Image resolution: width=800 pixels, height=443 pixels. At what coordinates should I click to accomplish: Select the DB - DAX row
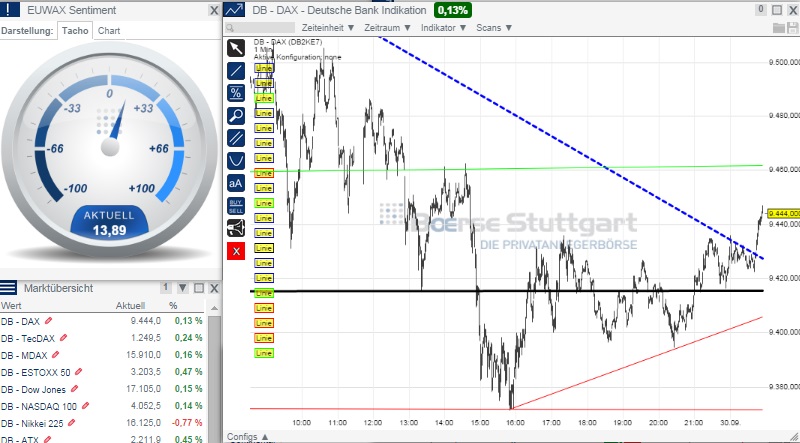pos(102,321)
